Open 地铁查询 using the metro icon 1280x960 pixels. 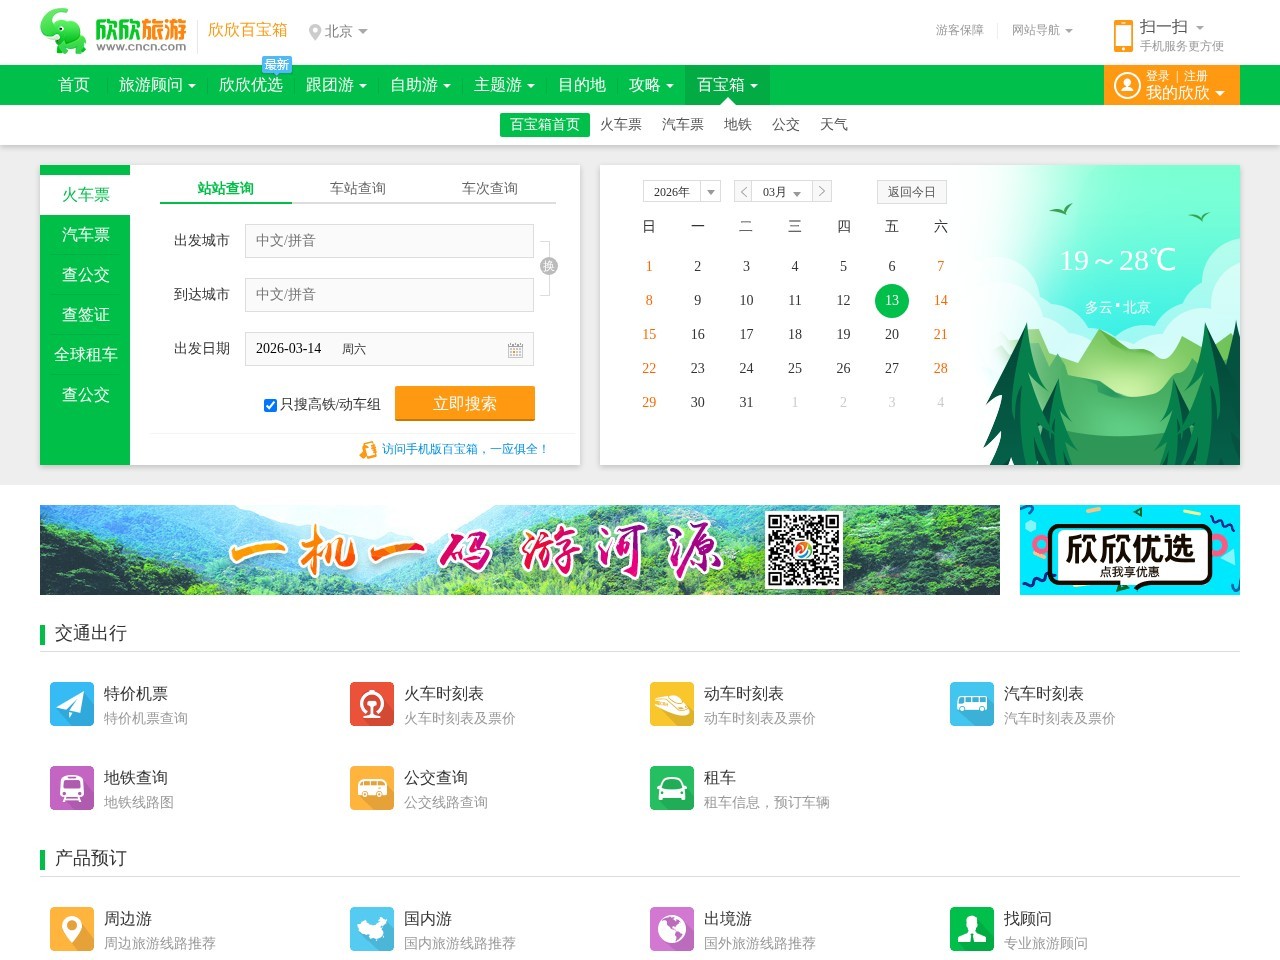(x=71, y=788)
